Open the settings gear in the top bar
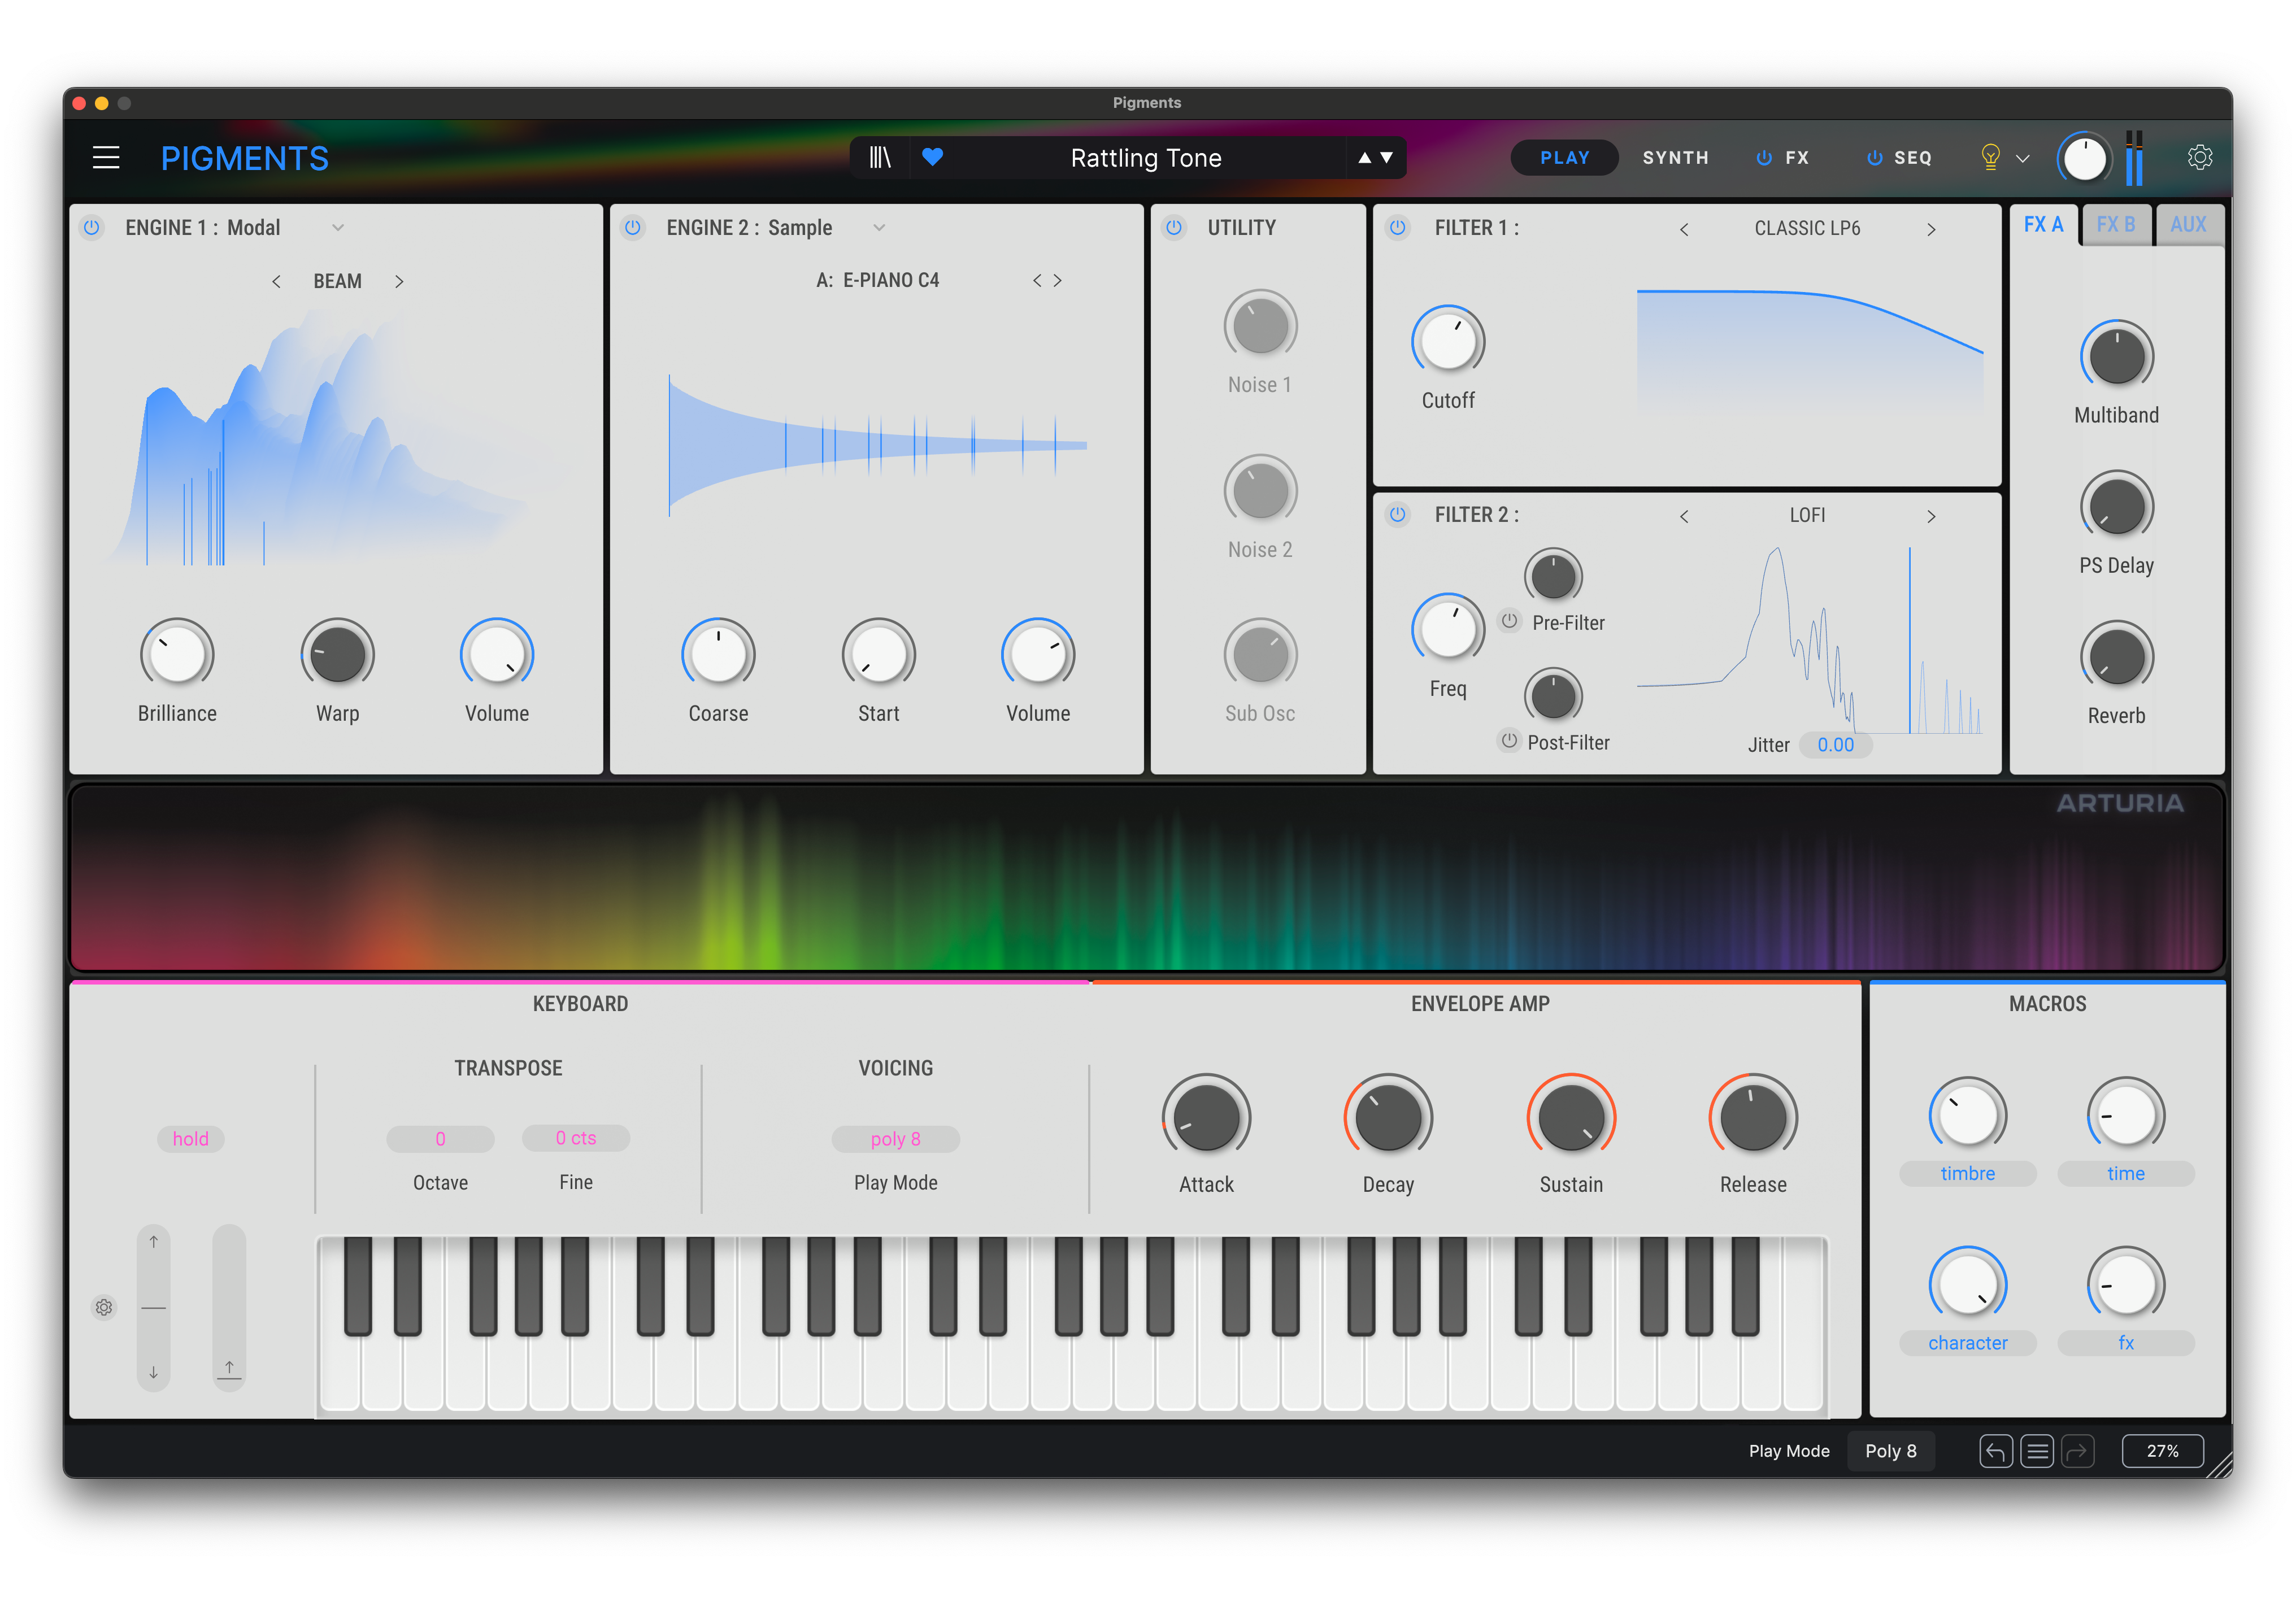The height and width of the screenshot is (1607, 2296). point(2199,157)
